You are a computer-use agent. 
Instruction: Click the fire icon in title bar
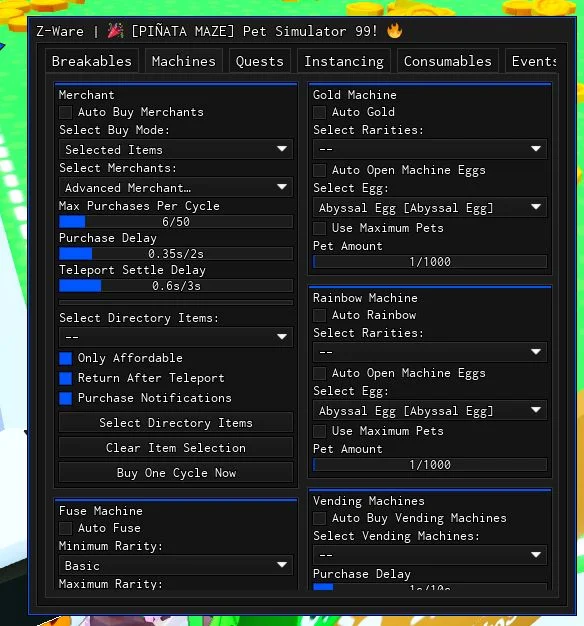(x=394, y=31)
